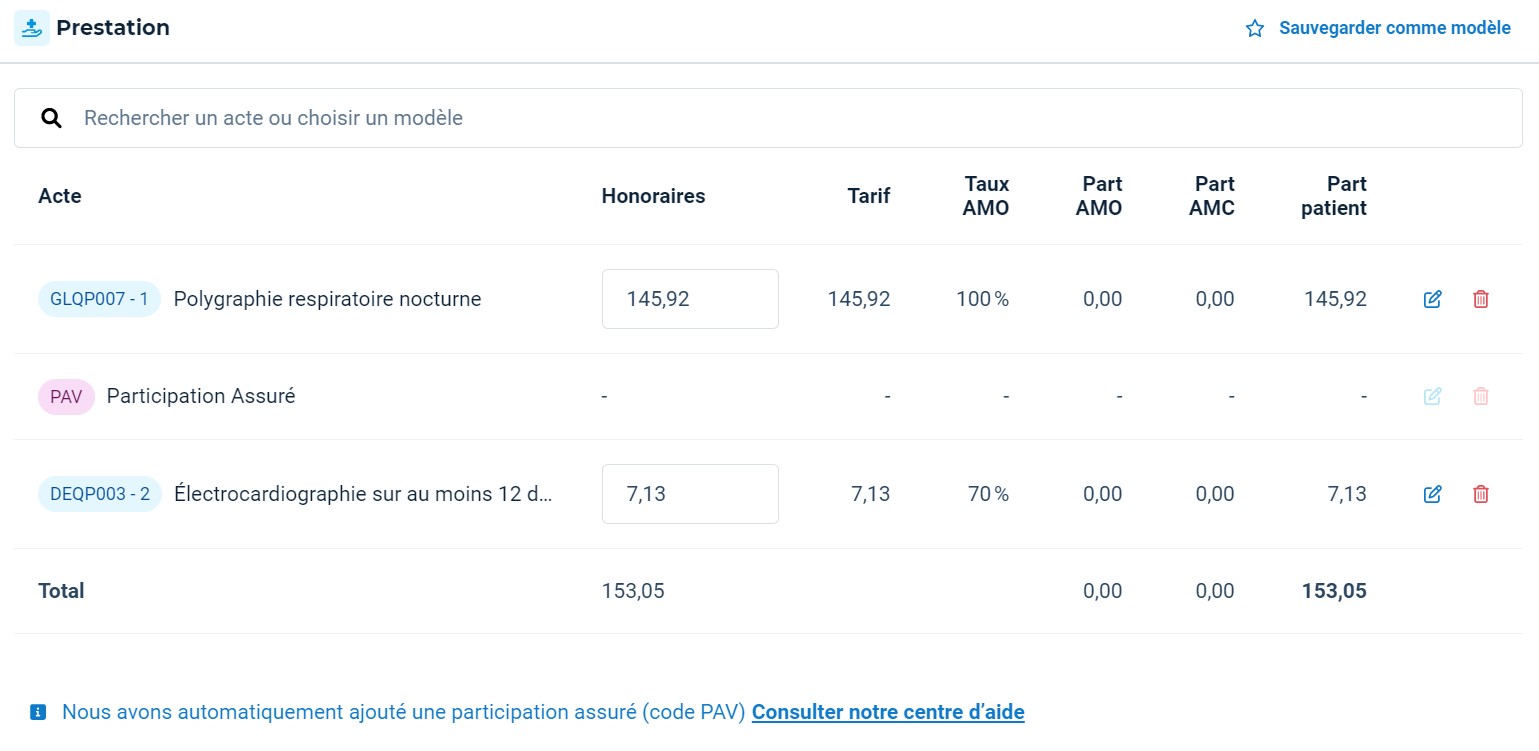Click the star icon beside Sauvegarder
This screenshot has width=1539, height=751.
click(x=1255, y=29)
